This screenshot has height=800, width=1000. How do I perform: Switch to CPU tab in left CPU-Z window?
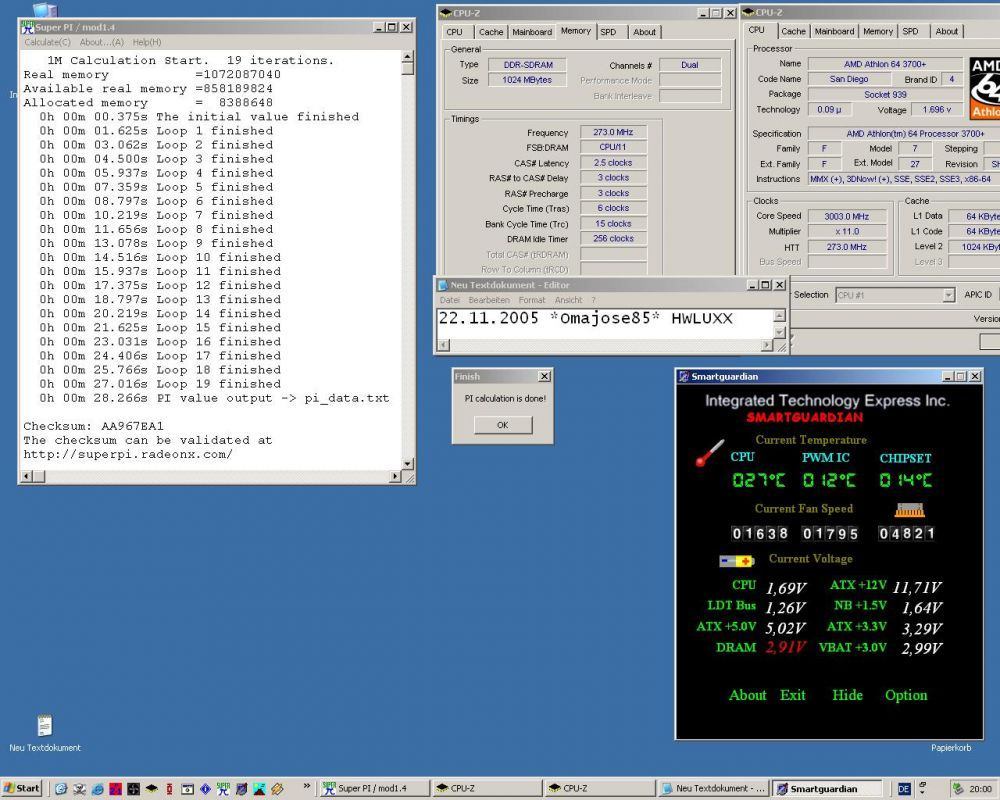pyautogui.click(x=455, y=32)
